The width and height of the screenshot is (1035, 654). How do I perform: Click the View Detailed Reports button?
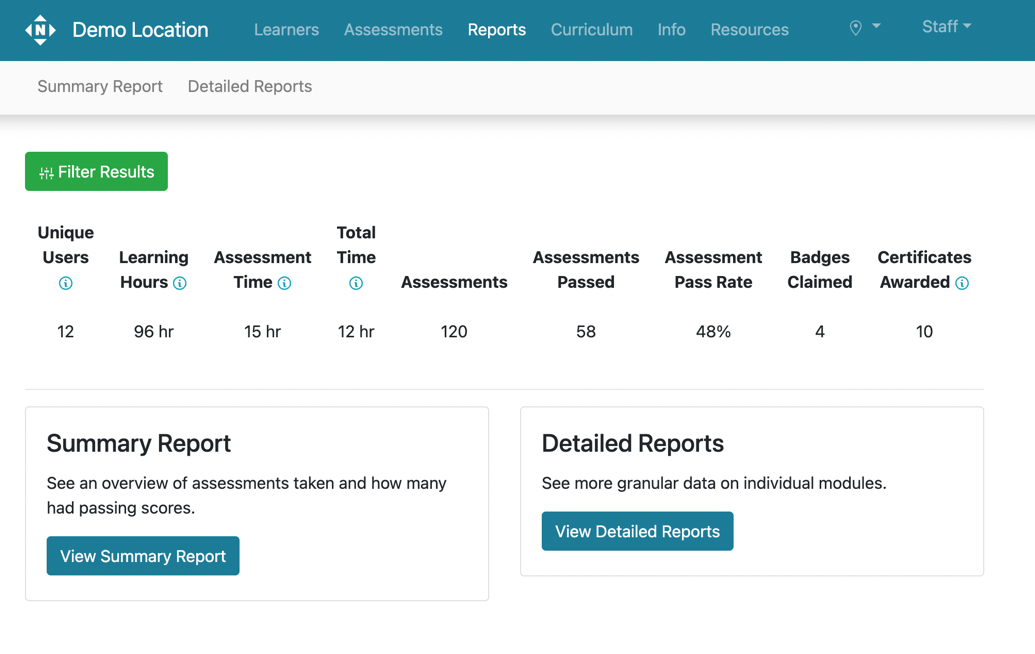click(638, 531)
